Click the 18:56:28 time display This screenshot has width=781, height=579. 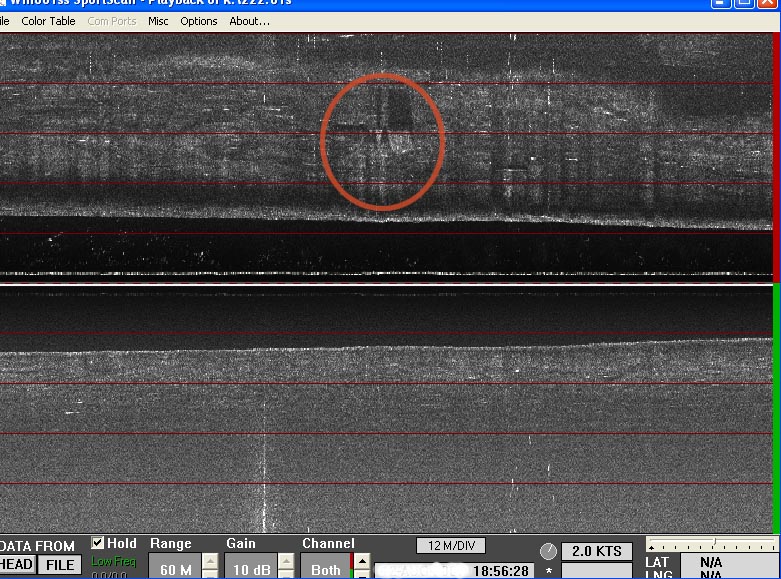point(501,571)
